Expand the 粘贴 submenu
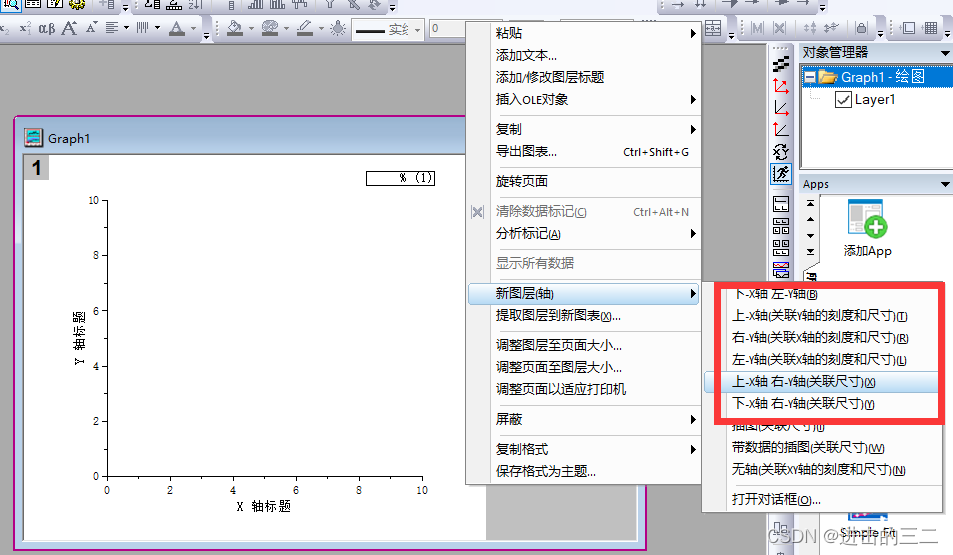Viewport: 953px width, 555px height. [583, 33]
